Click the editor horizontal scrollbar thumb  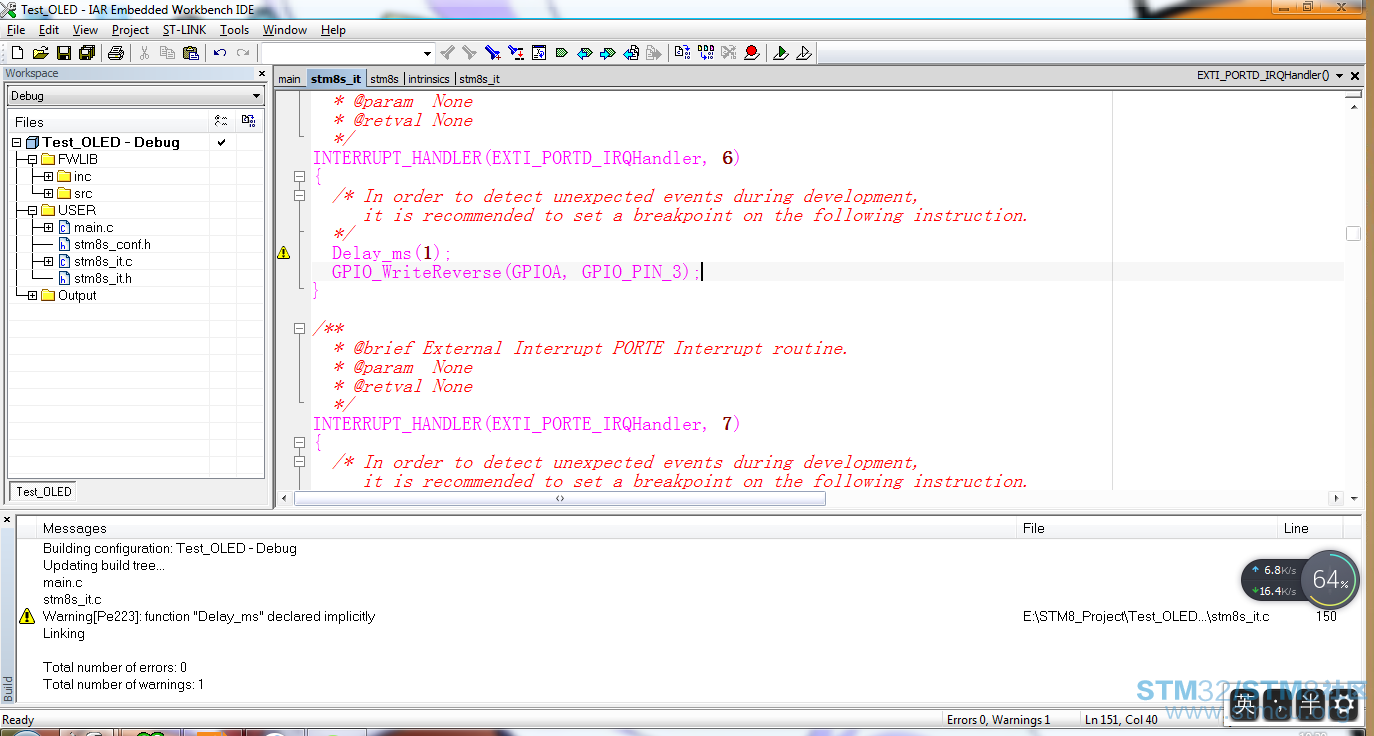(x=560, y=498)
